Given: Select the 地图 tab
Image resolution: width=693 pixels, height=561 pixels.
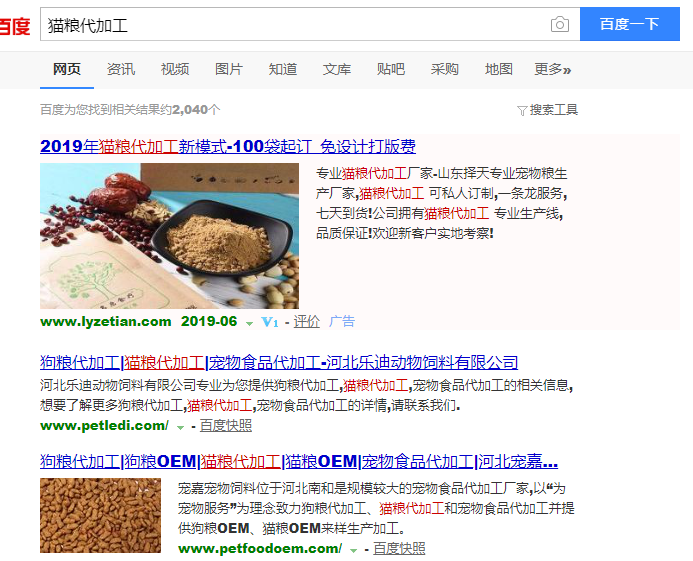Looking at the screenshot, I should [x=499, y=69].
